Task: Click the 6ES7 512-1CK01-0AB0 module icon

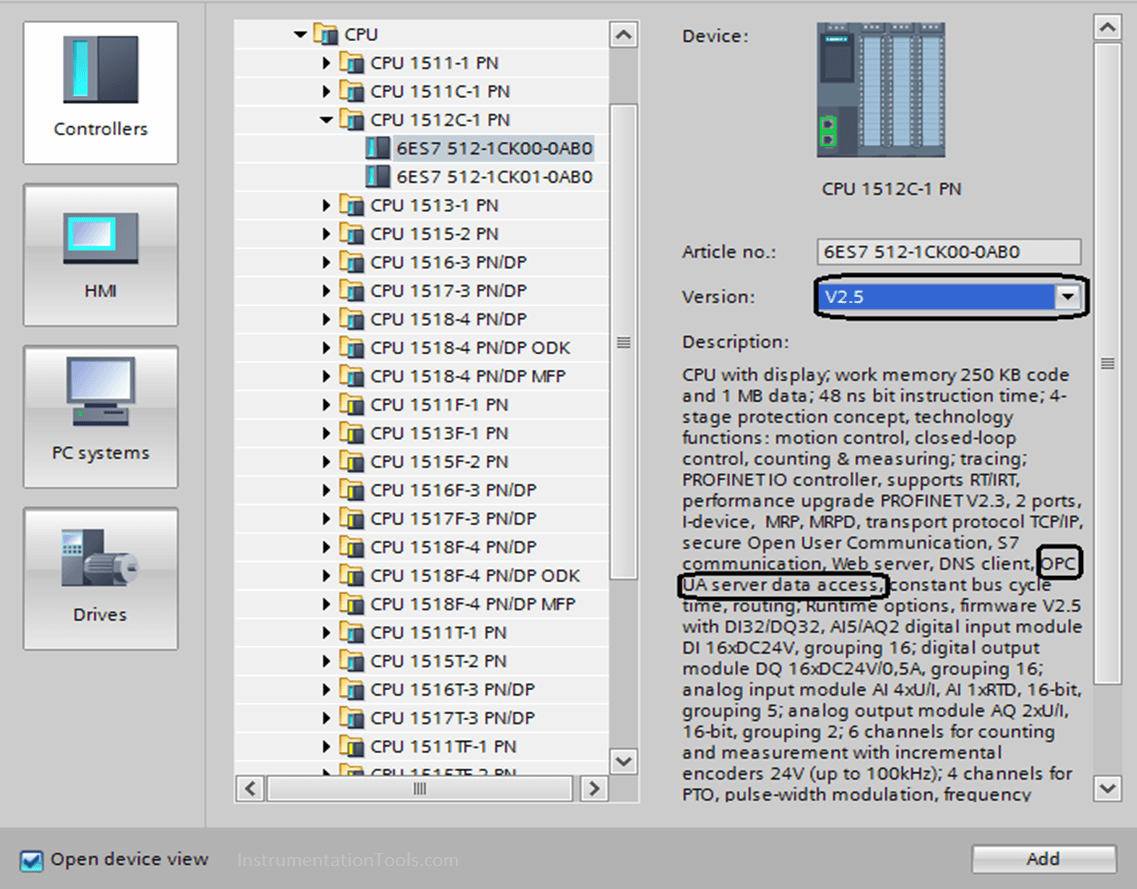Action: tap(377, 176)
